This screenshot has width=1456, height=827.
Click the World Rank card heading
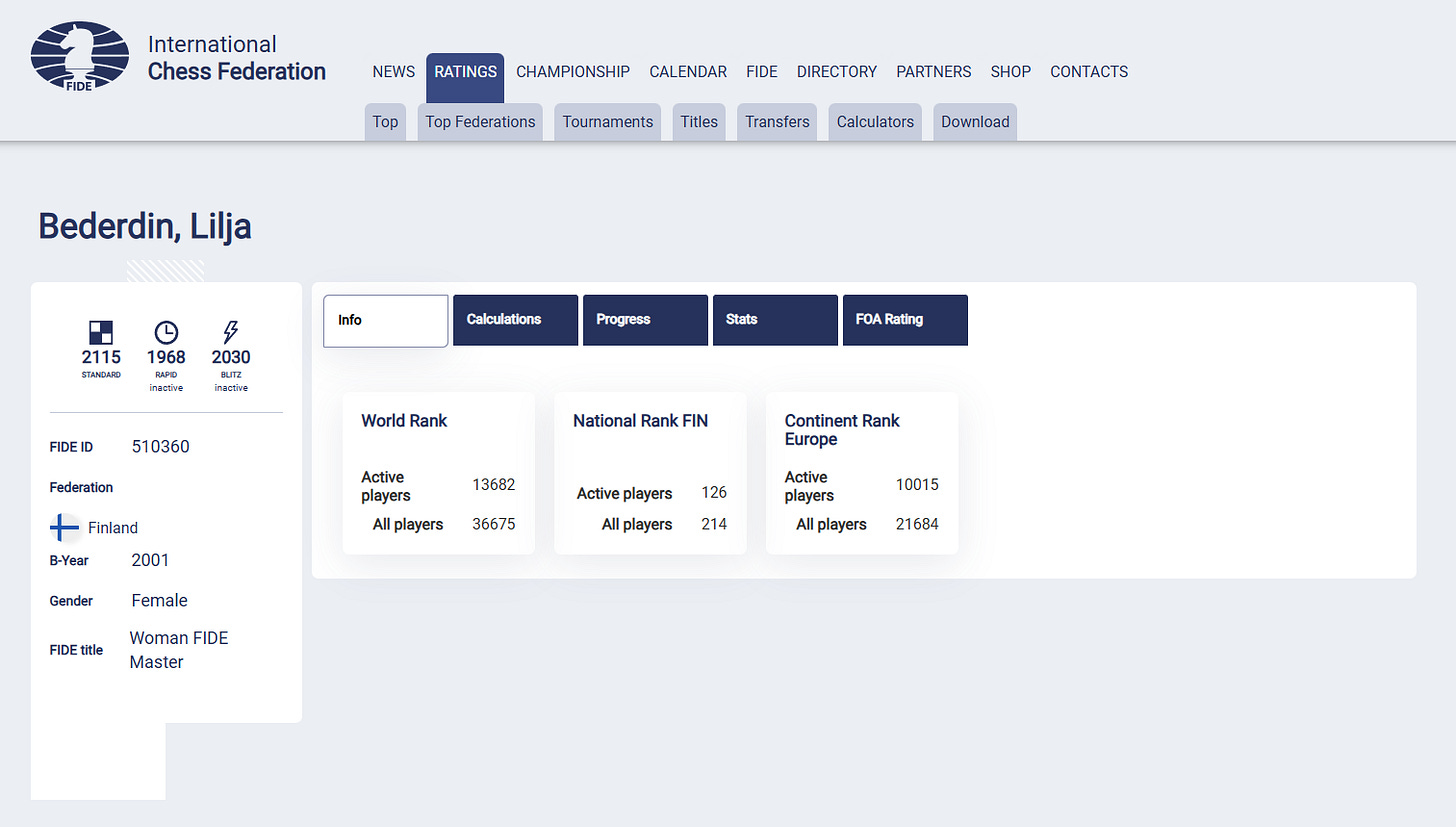[x=404, y=421]
